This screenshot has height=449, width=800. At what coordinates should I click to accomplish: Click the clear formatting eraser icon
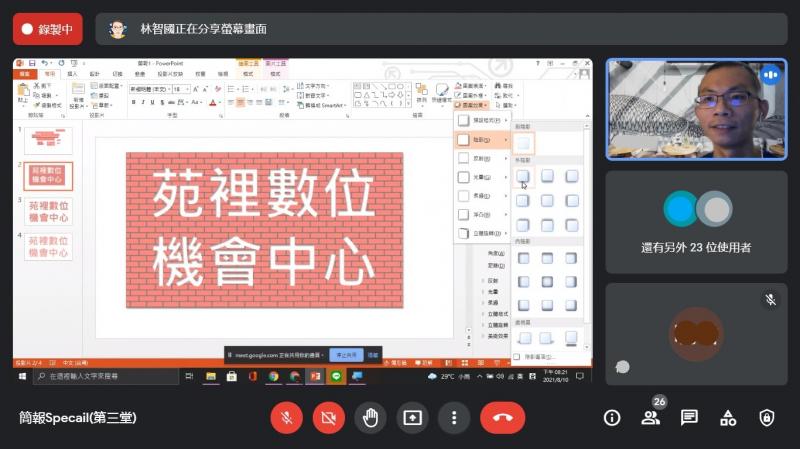(218, 89)
